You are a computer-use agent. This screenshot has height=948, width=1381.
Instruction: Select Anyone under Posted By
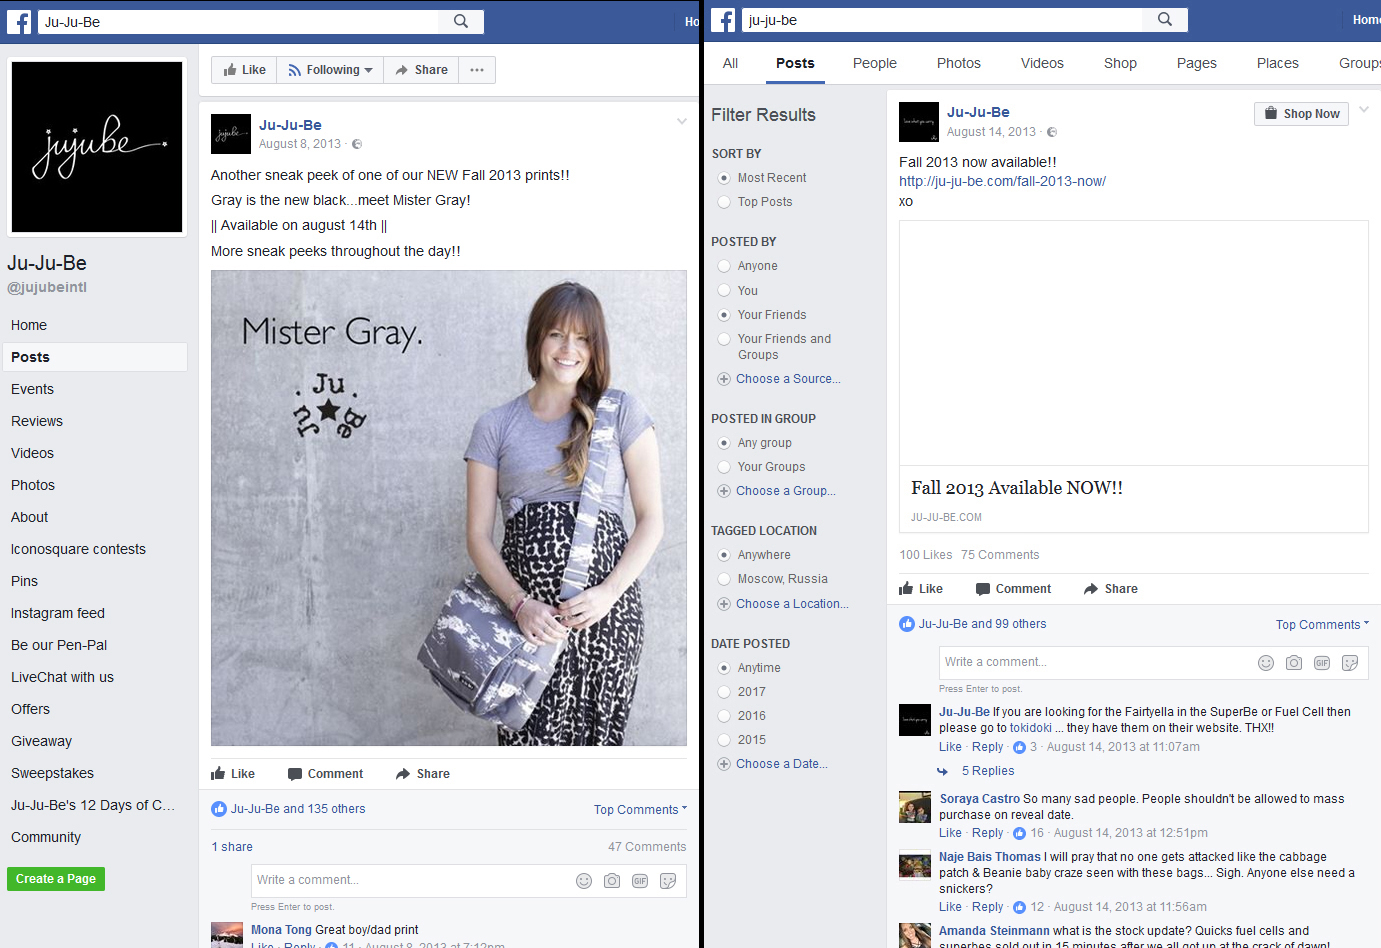tap(724, 266)
